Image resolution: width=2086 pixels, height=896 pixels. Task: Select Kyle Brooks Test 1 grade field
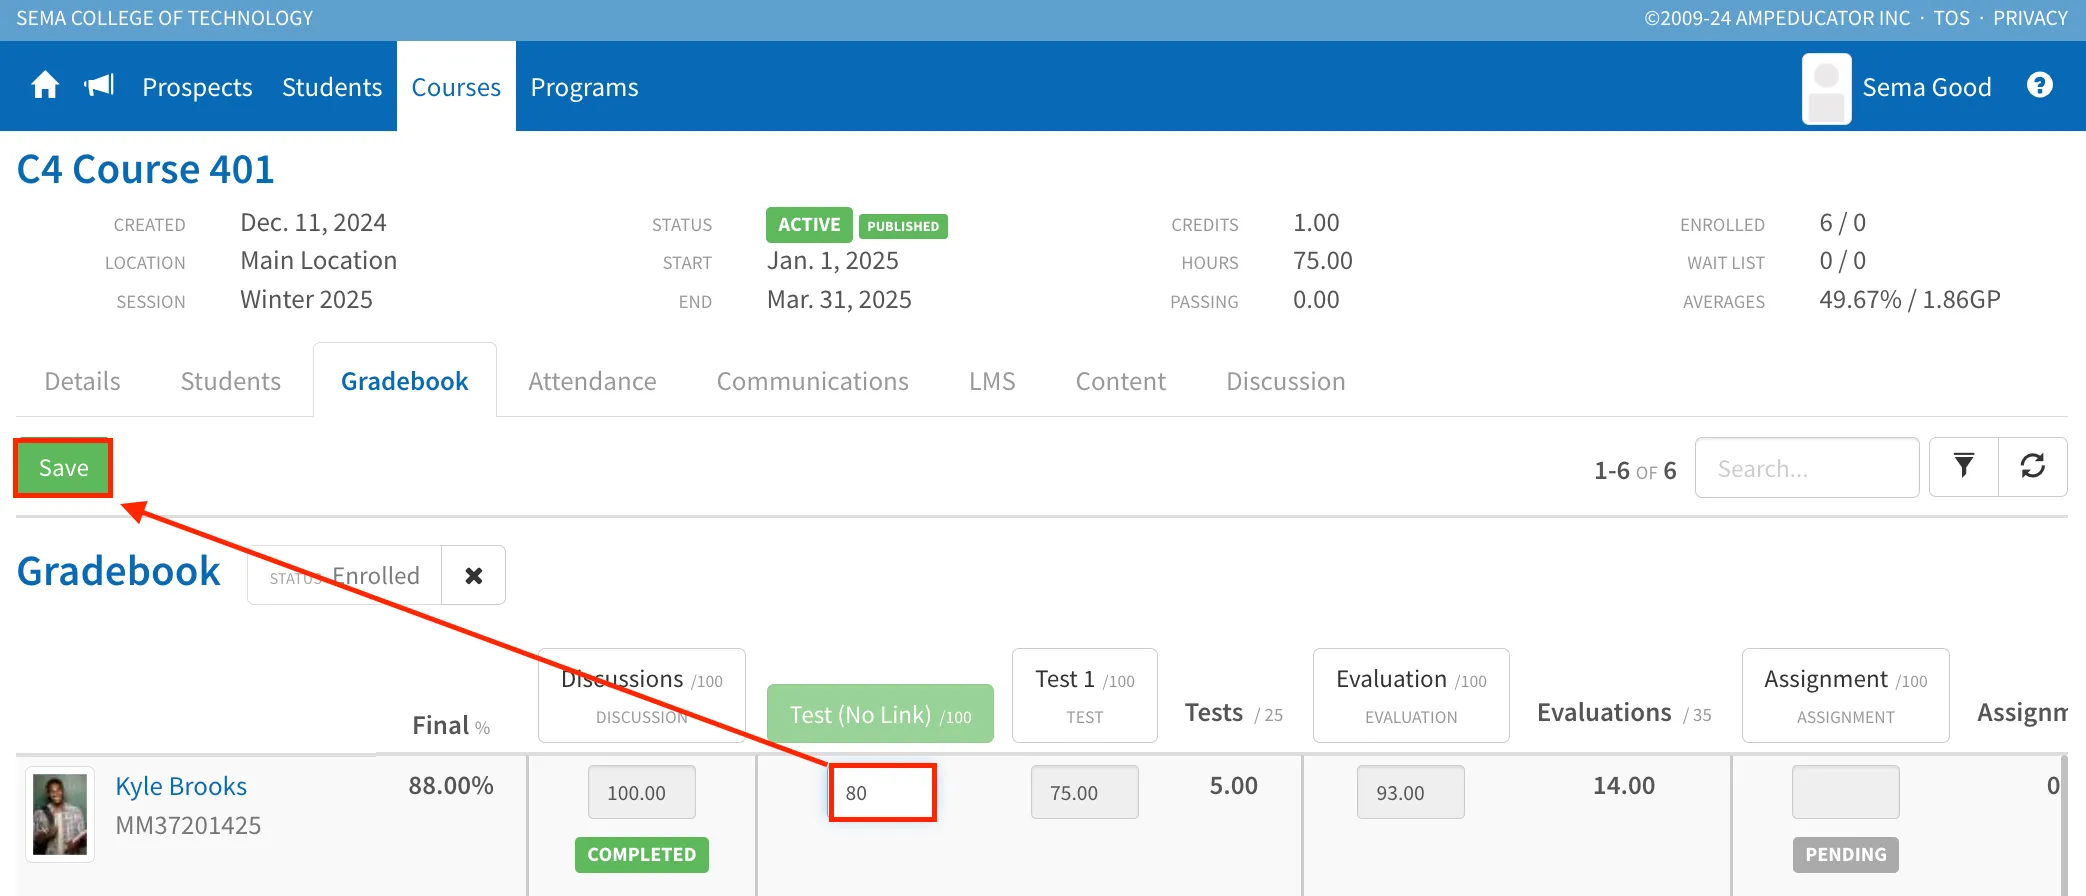pyautogui.click(x=1085, y=792)
